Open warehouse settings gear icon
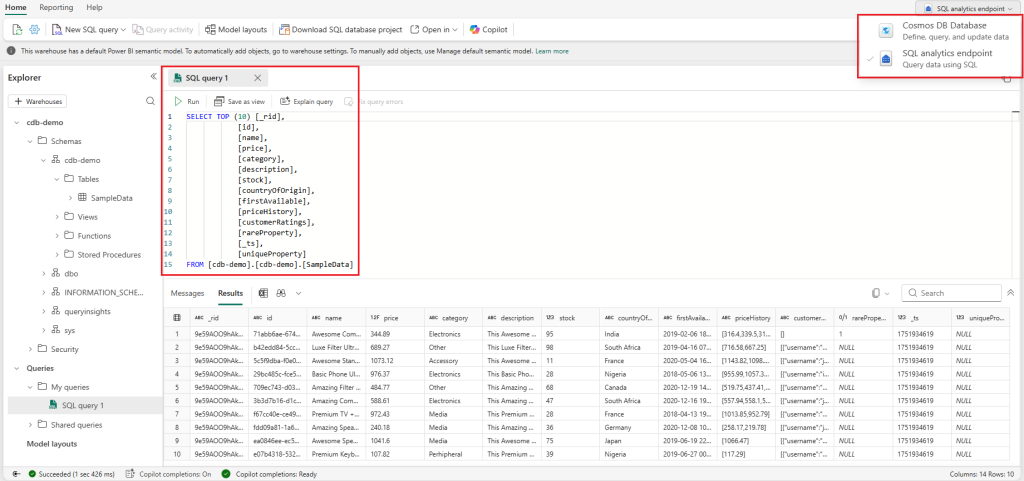This screenshot has height=481, width=1024. pyautogui.click(x=35, y=29)
